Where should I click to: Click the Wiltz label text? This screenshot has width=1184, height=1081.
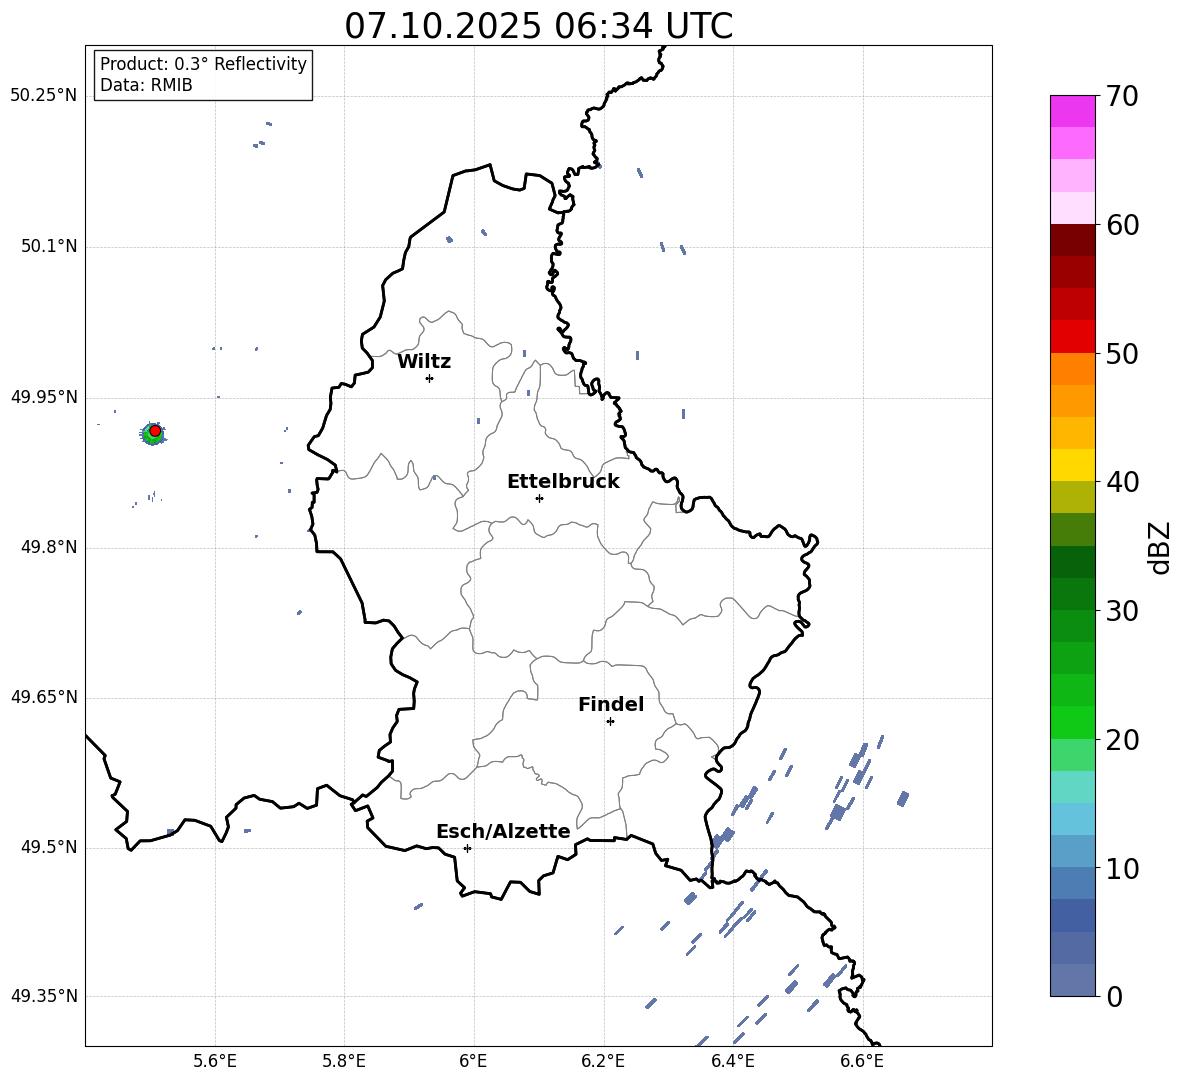pos(424,362)
